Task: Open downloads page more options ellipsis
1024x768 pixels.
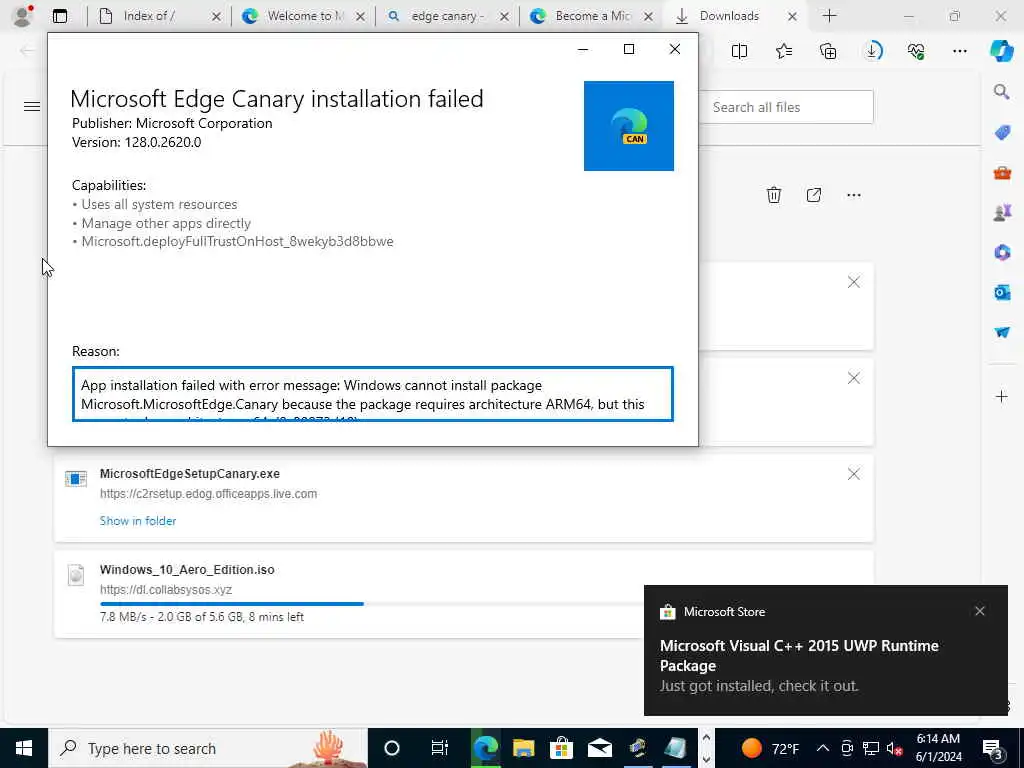Action: [854, 195]
